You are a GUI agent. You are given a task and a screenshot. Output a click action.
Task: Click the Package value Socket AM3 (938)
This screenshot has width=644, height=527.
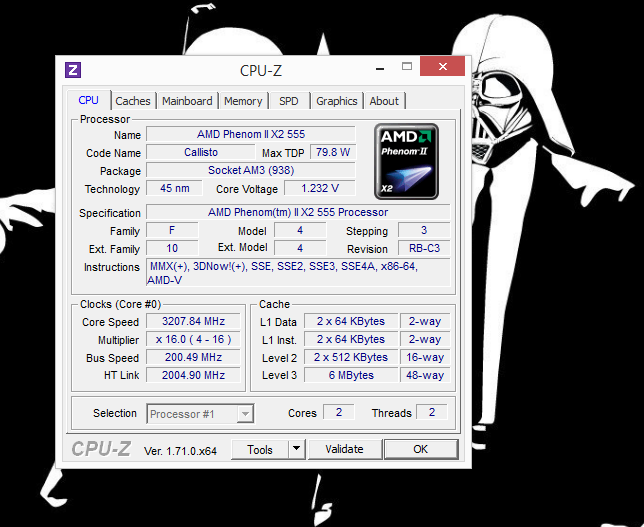tap(251, 170)
